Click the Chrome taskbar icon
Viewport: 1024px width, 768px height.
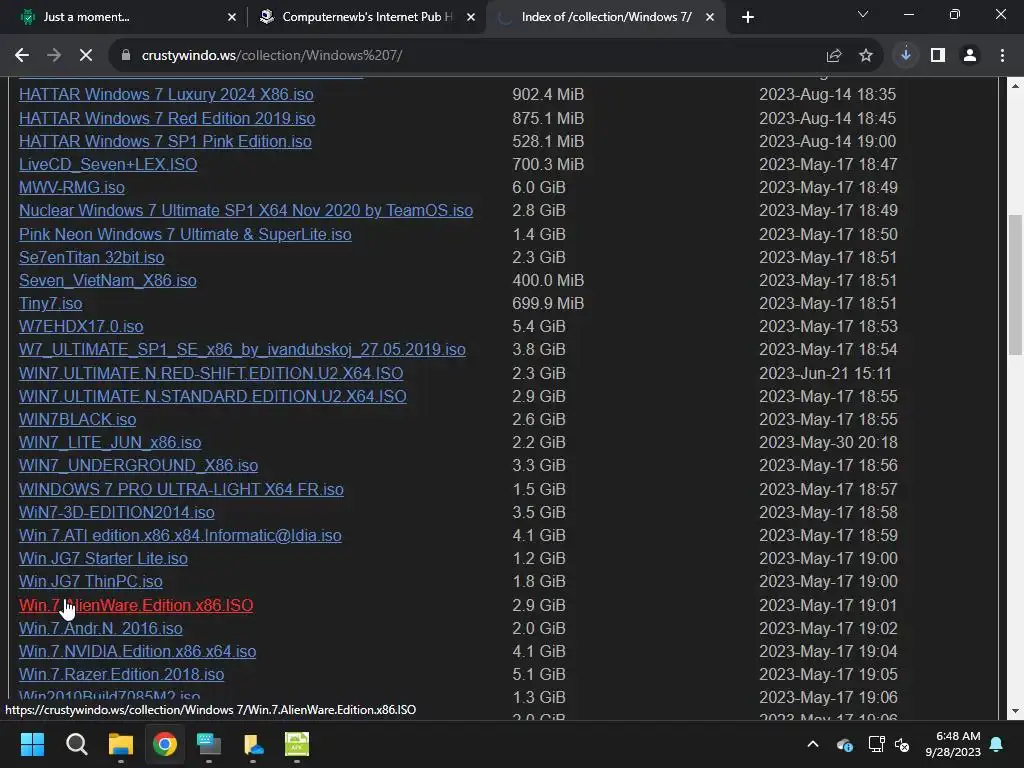tap(165, 744)
